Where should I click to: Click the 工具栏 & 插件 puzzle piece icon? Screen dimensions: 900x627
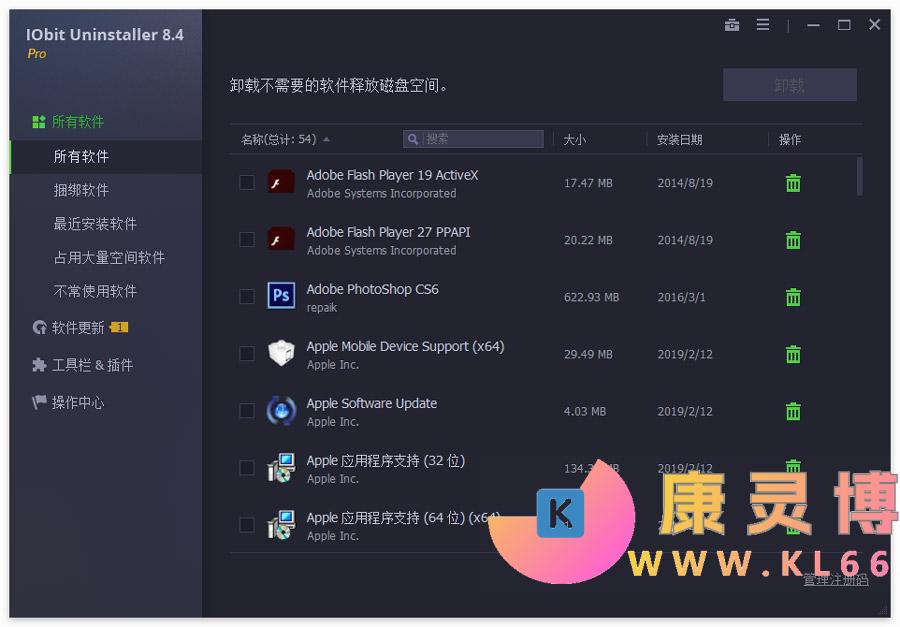click(39, 365)
